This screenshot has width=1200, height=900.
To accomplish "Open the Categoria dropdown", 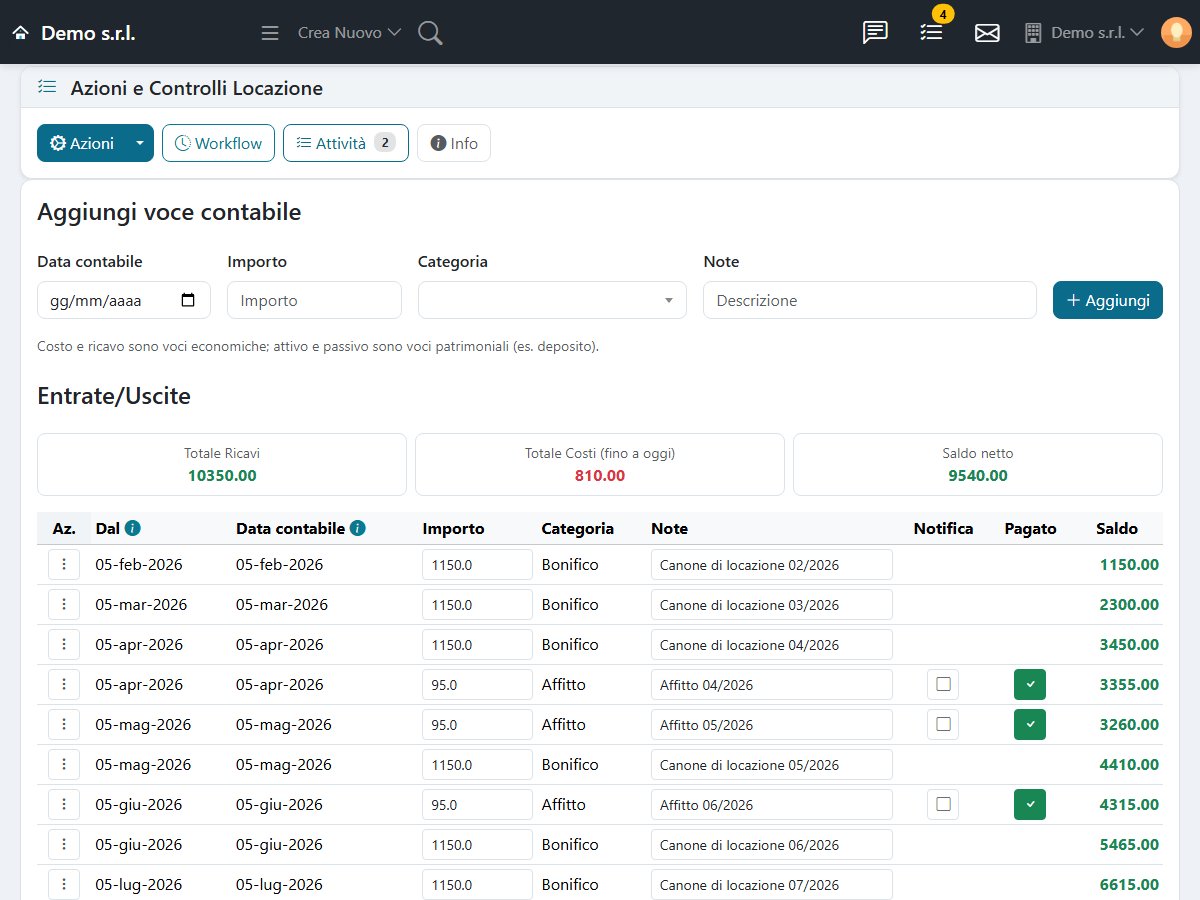I will click(552, 300).
